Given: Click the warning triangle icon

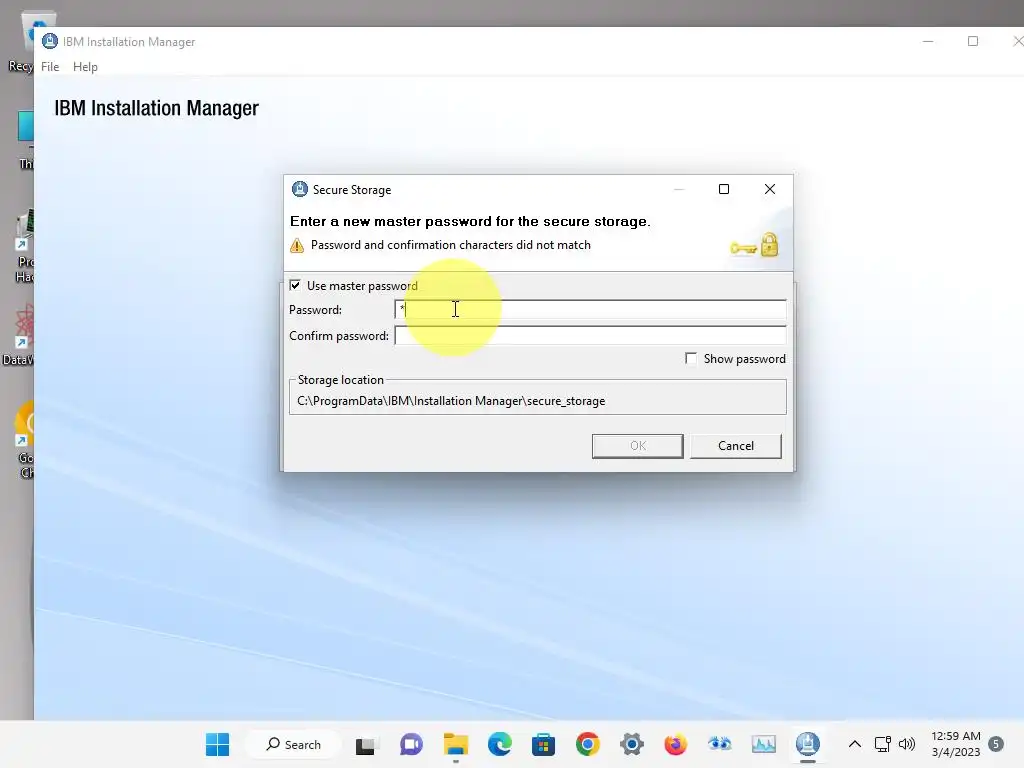Looking at the screenshot, I should [x=297, y=246].
